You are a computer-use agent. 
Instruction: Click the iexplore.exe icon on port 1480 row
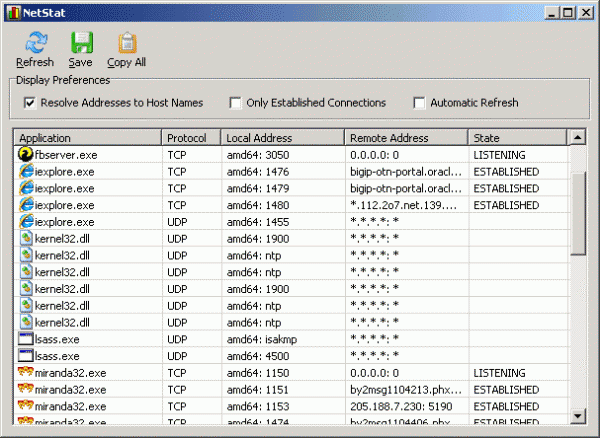[26, 205]
